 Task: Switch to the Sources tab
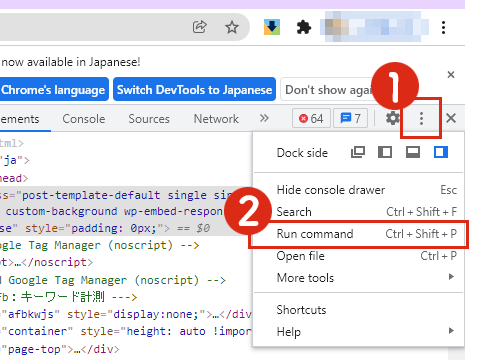point(149,119)
